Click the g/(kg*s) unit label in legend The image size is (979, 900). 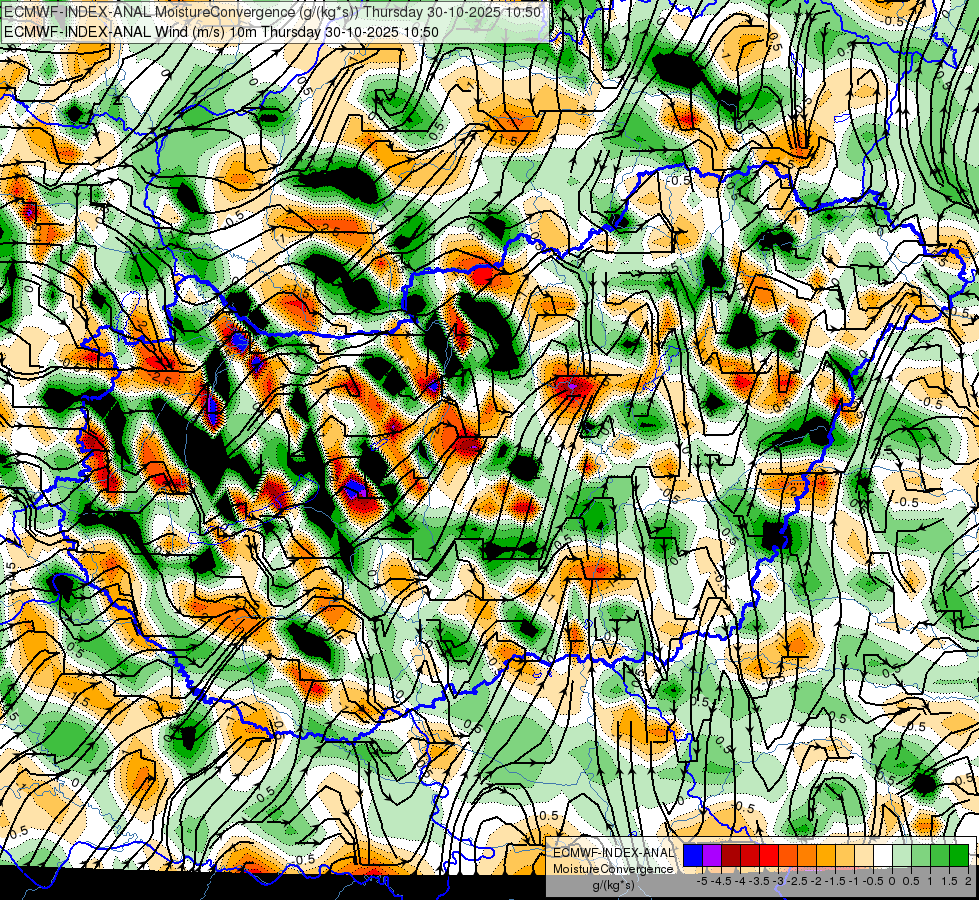(x=613, y=886)
